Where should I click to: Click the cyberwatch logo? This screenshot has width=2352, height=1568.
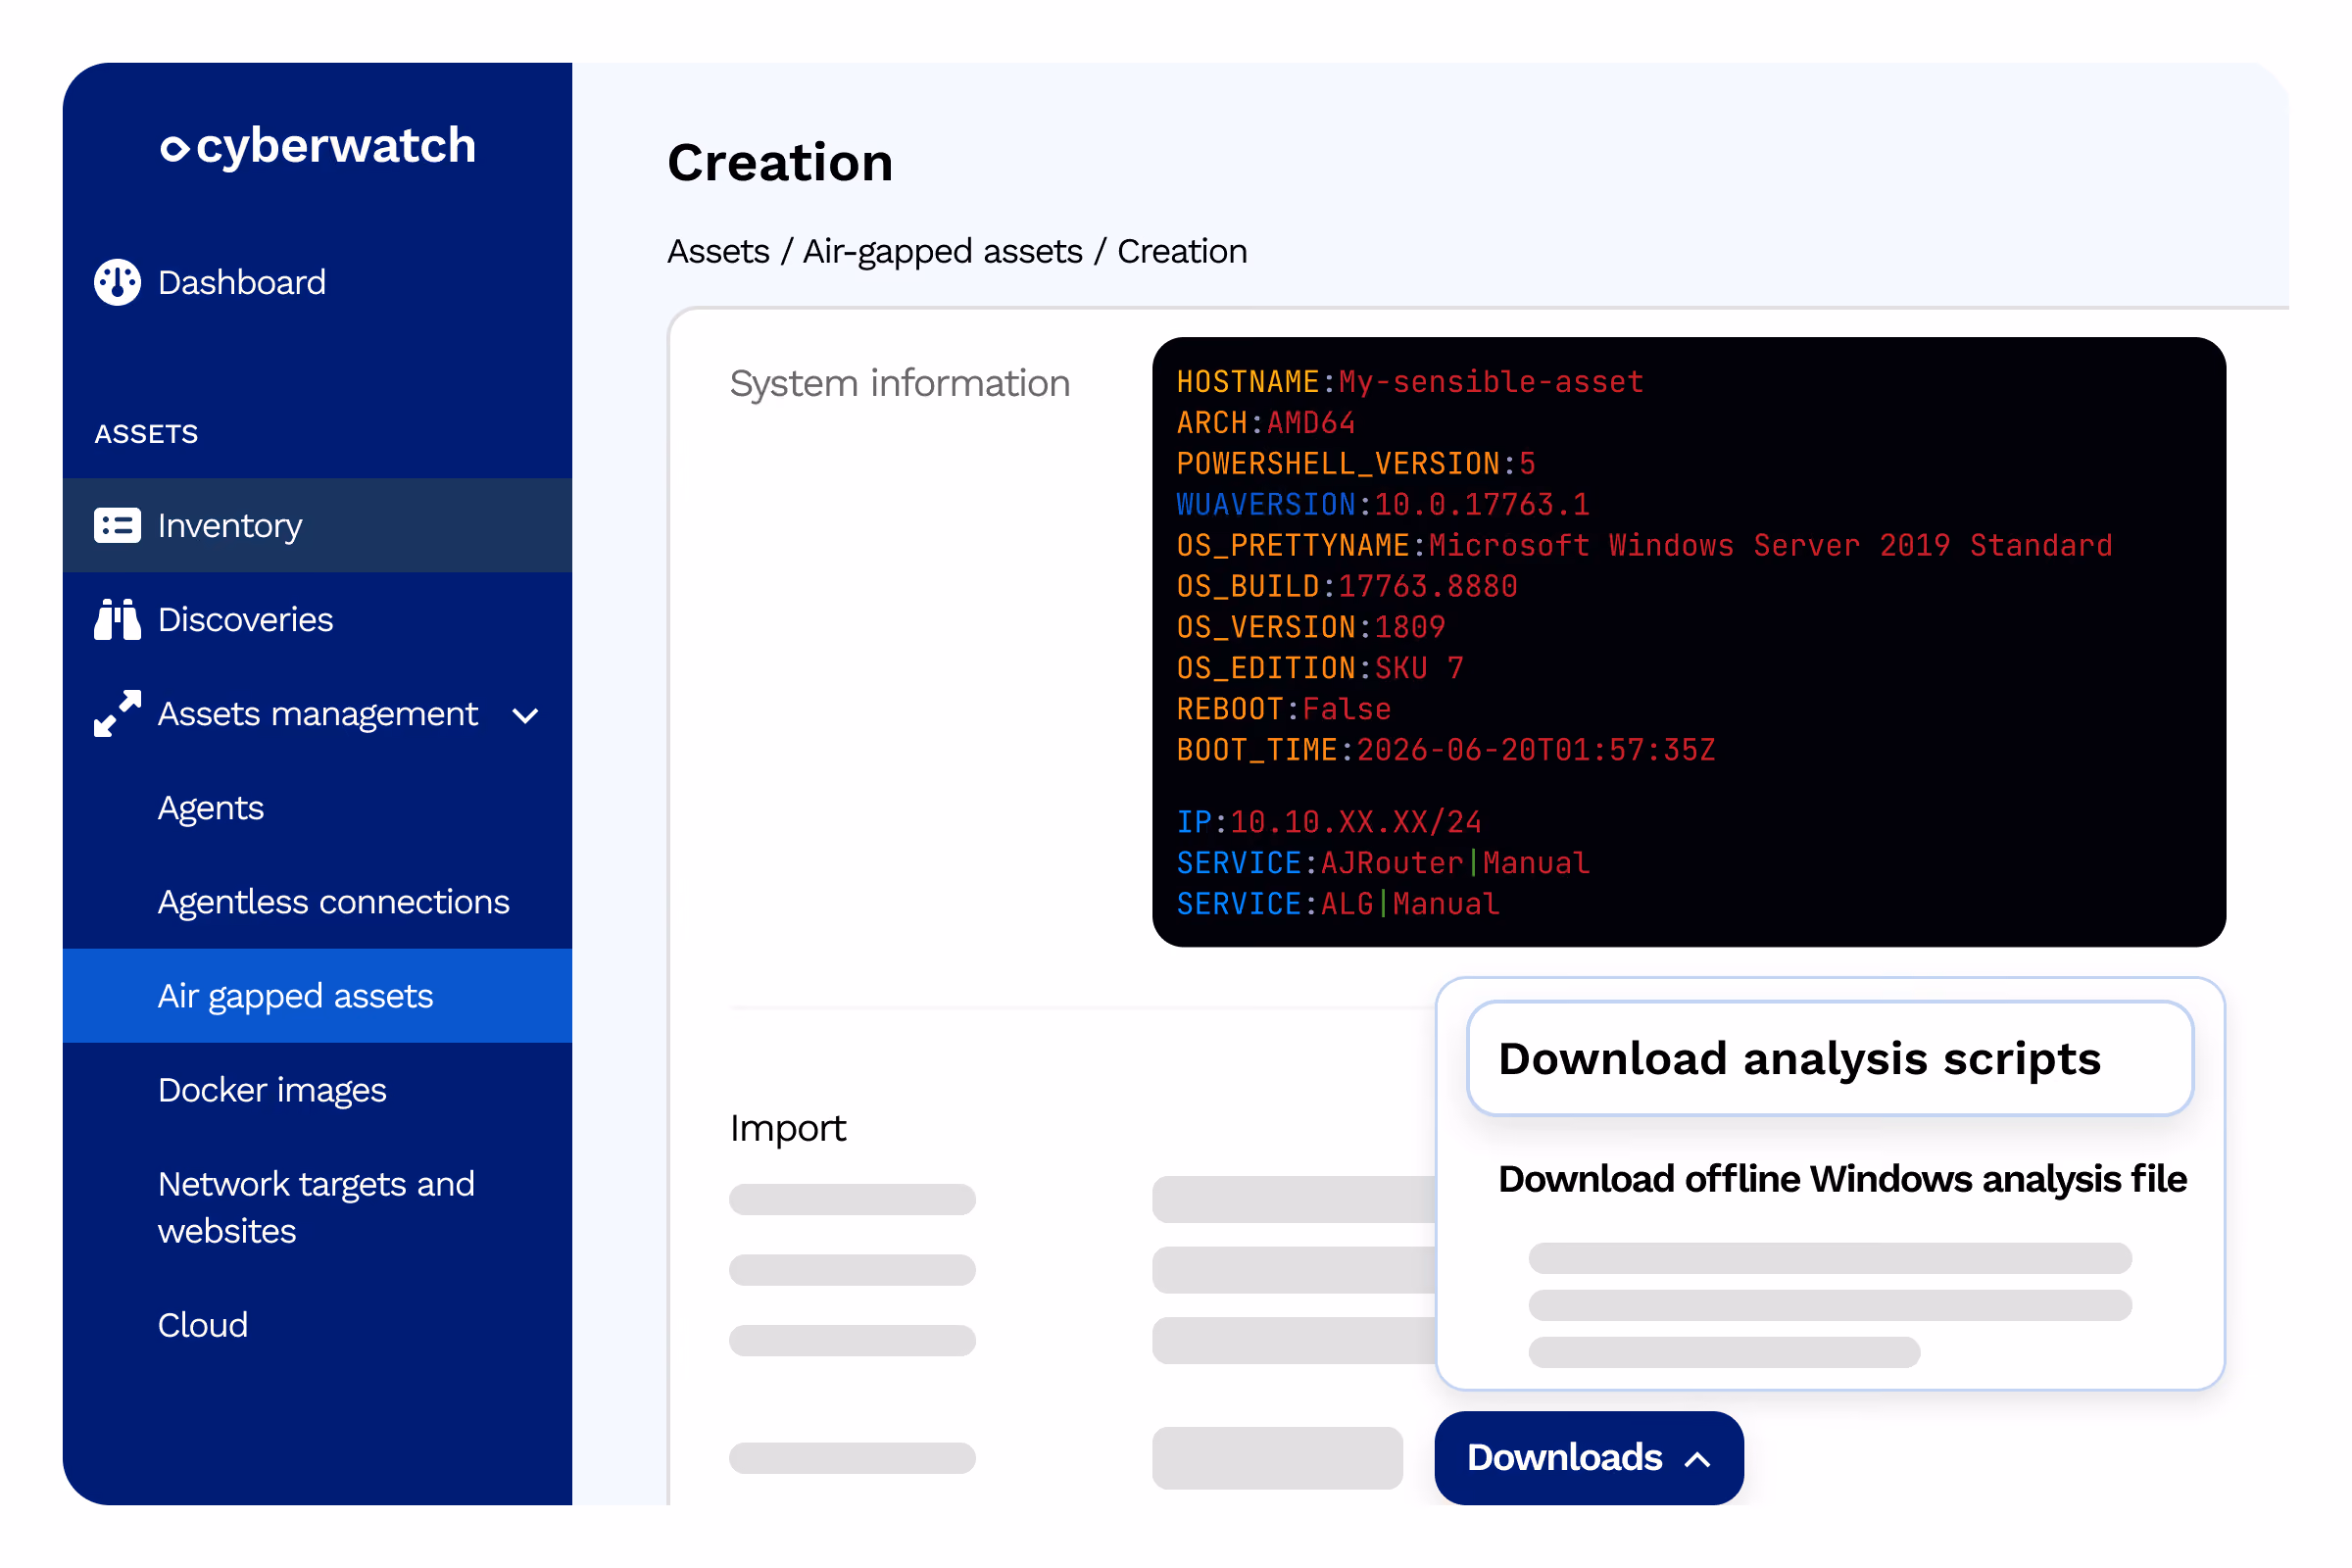[318, 146]
